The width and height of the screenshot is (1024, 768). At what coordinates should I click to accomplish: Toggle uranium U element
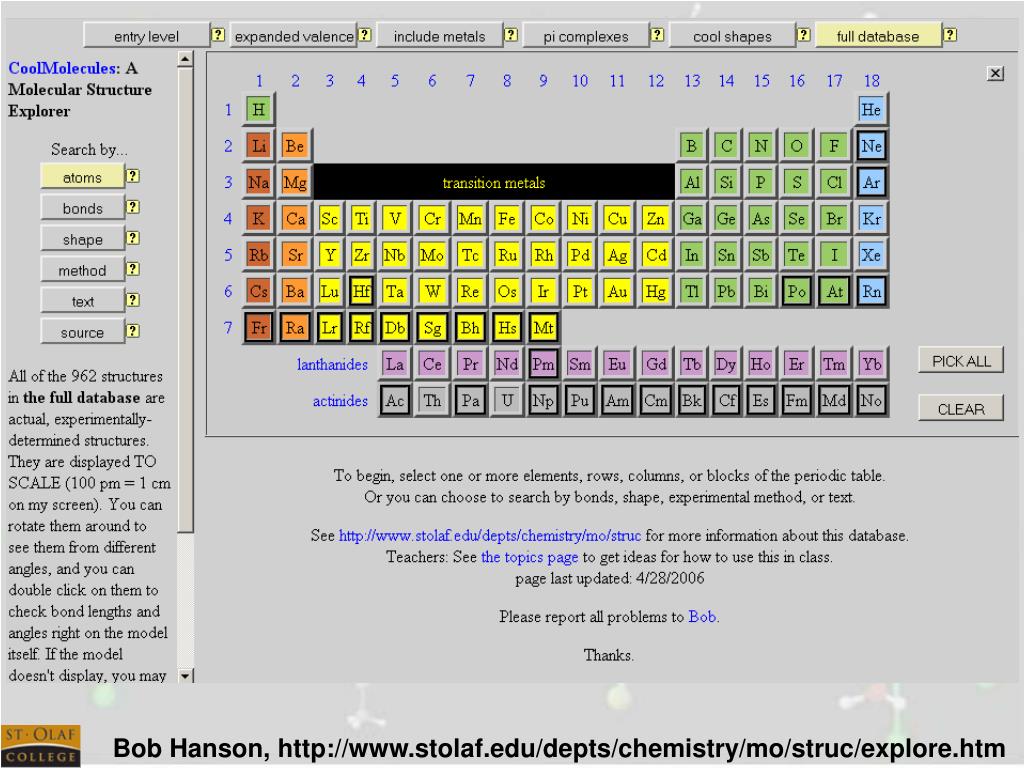(507, 400)
